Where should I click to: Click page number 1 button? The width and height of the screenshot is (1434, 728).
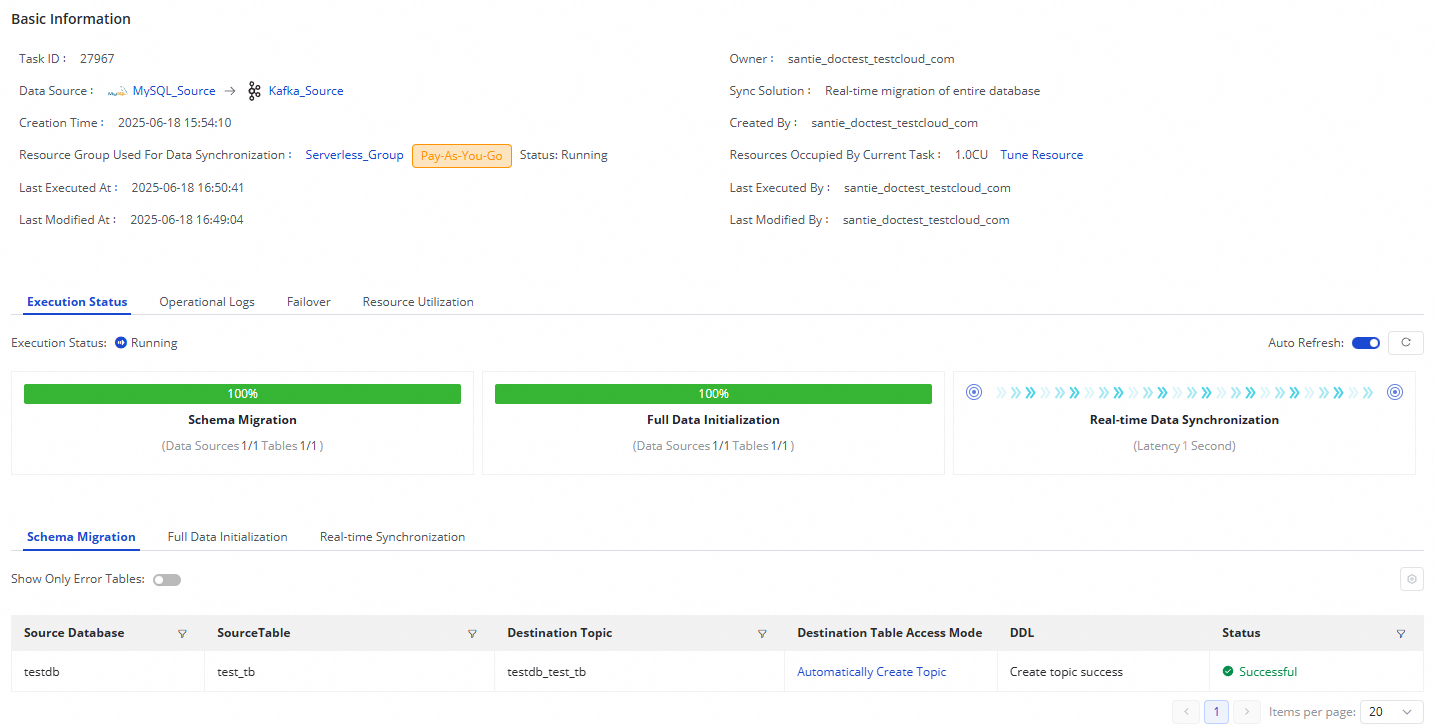tap(1216, 712)
